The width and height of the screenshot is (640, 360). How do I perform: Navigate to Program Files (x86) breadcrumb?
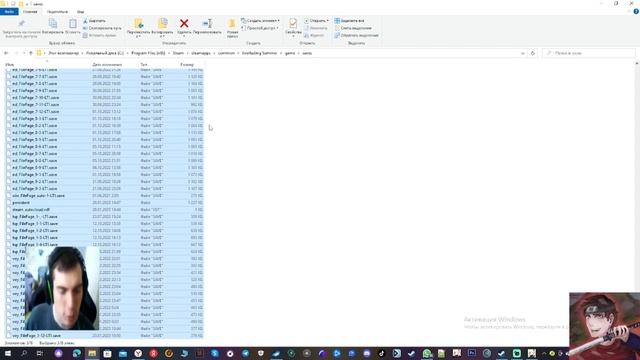point(148,53)
